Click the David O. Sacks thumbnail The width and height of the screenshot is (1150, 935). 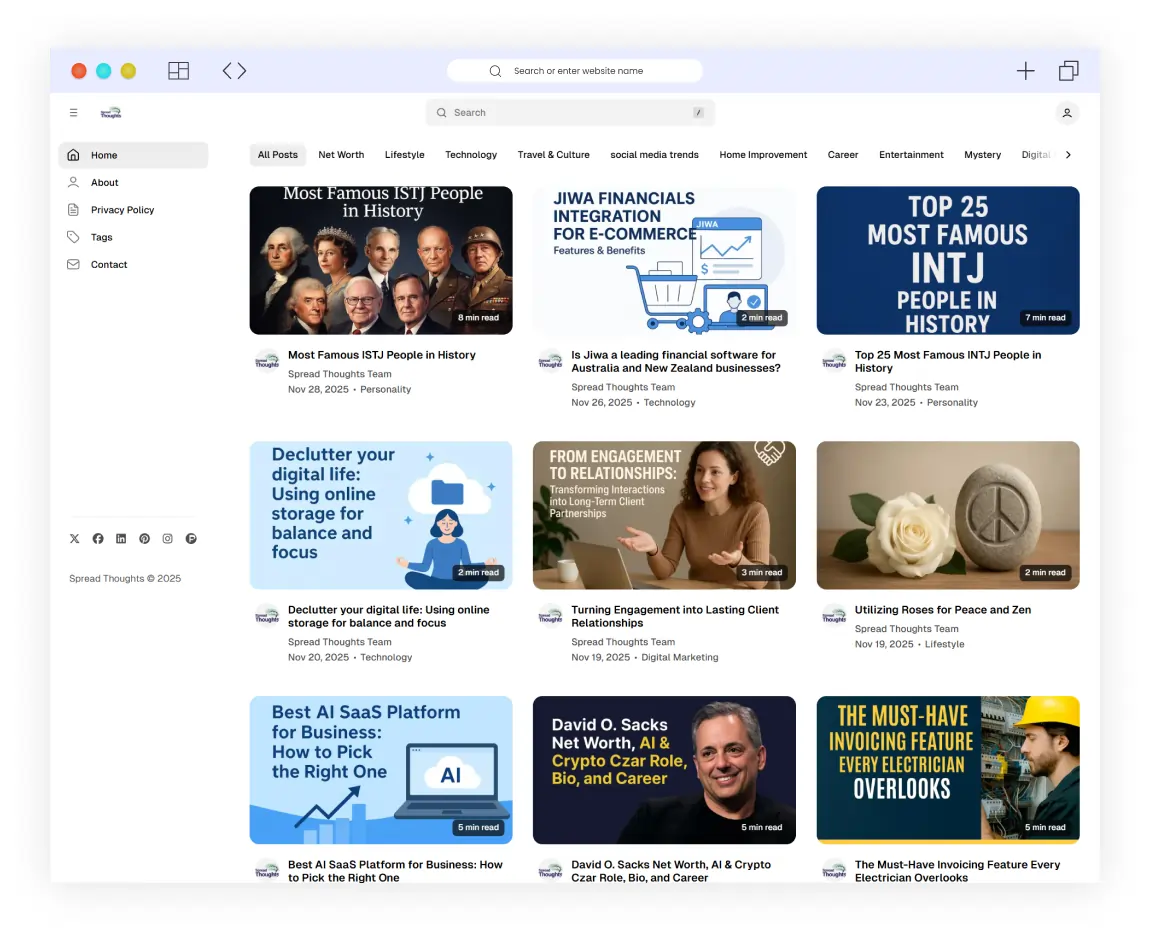coord(664,770)
